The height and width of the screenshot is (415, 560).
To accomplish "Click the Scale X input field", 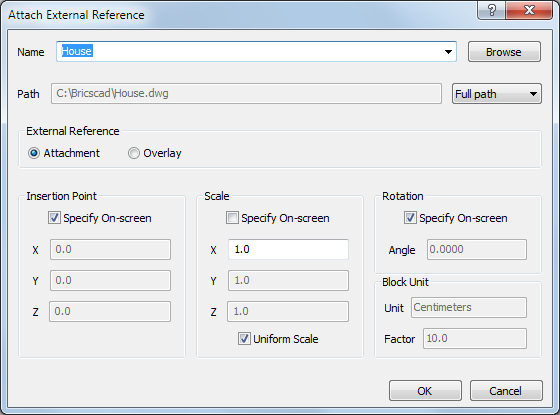I will [288, 249].
